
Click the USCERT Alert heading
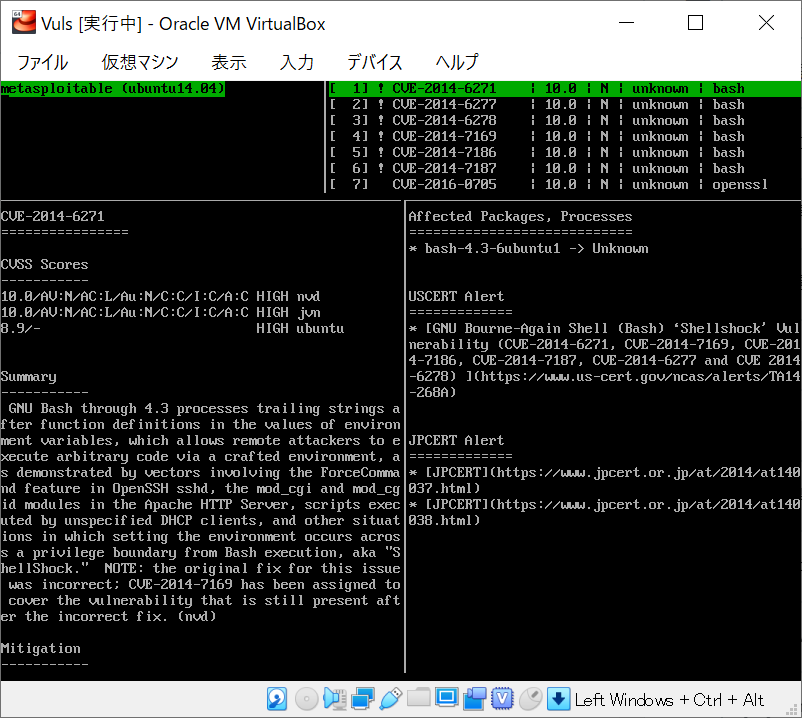456,296
